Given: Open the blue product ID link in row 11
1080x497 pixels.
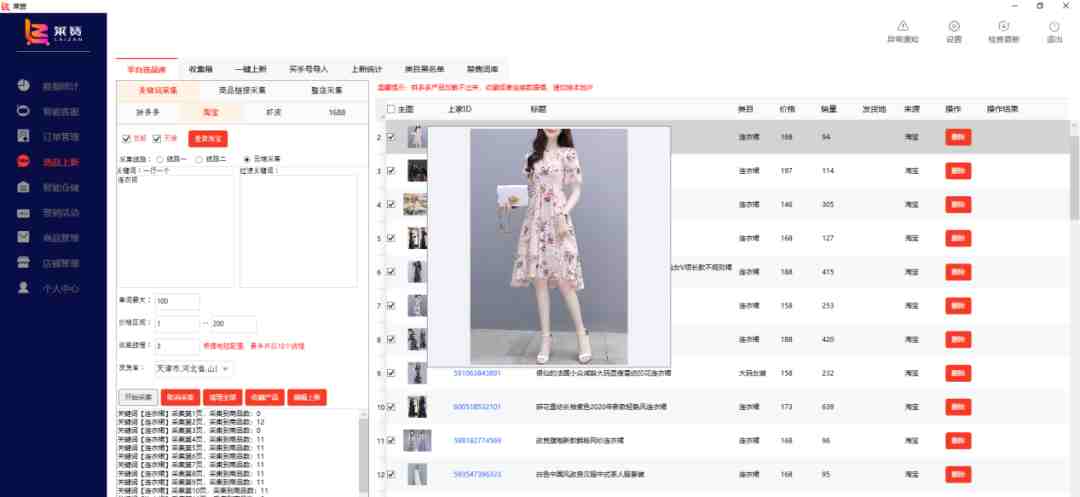Looking at the screenshot, I should click(477, 441).
